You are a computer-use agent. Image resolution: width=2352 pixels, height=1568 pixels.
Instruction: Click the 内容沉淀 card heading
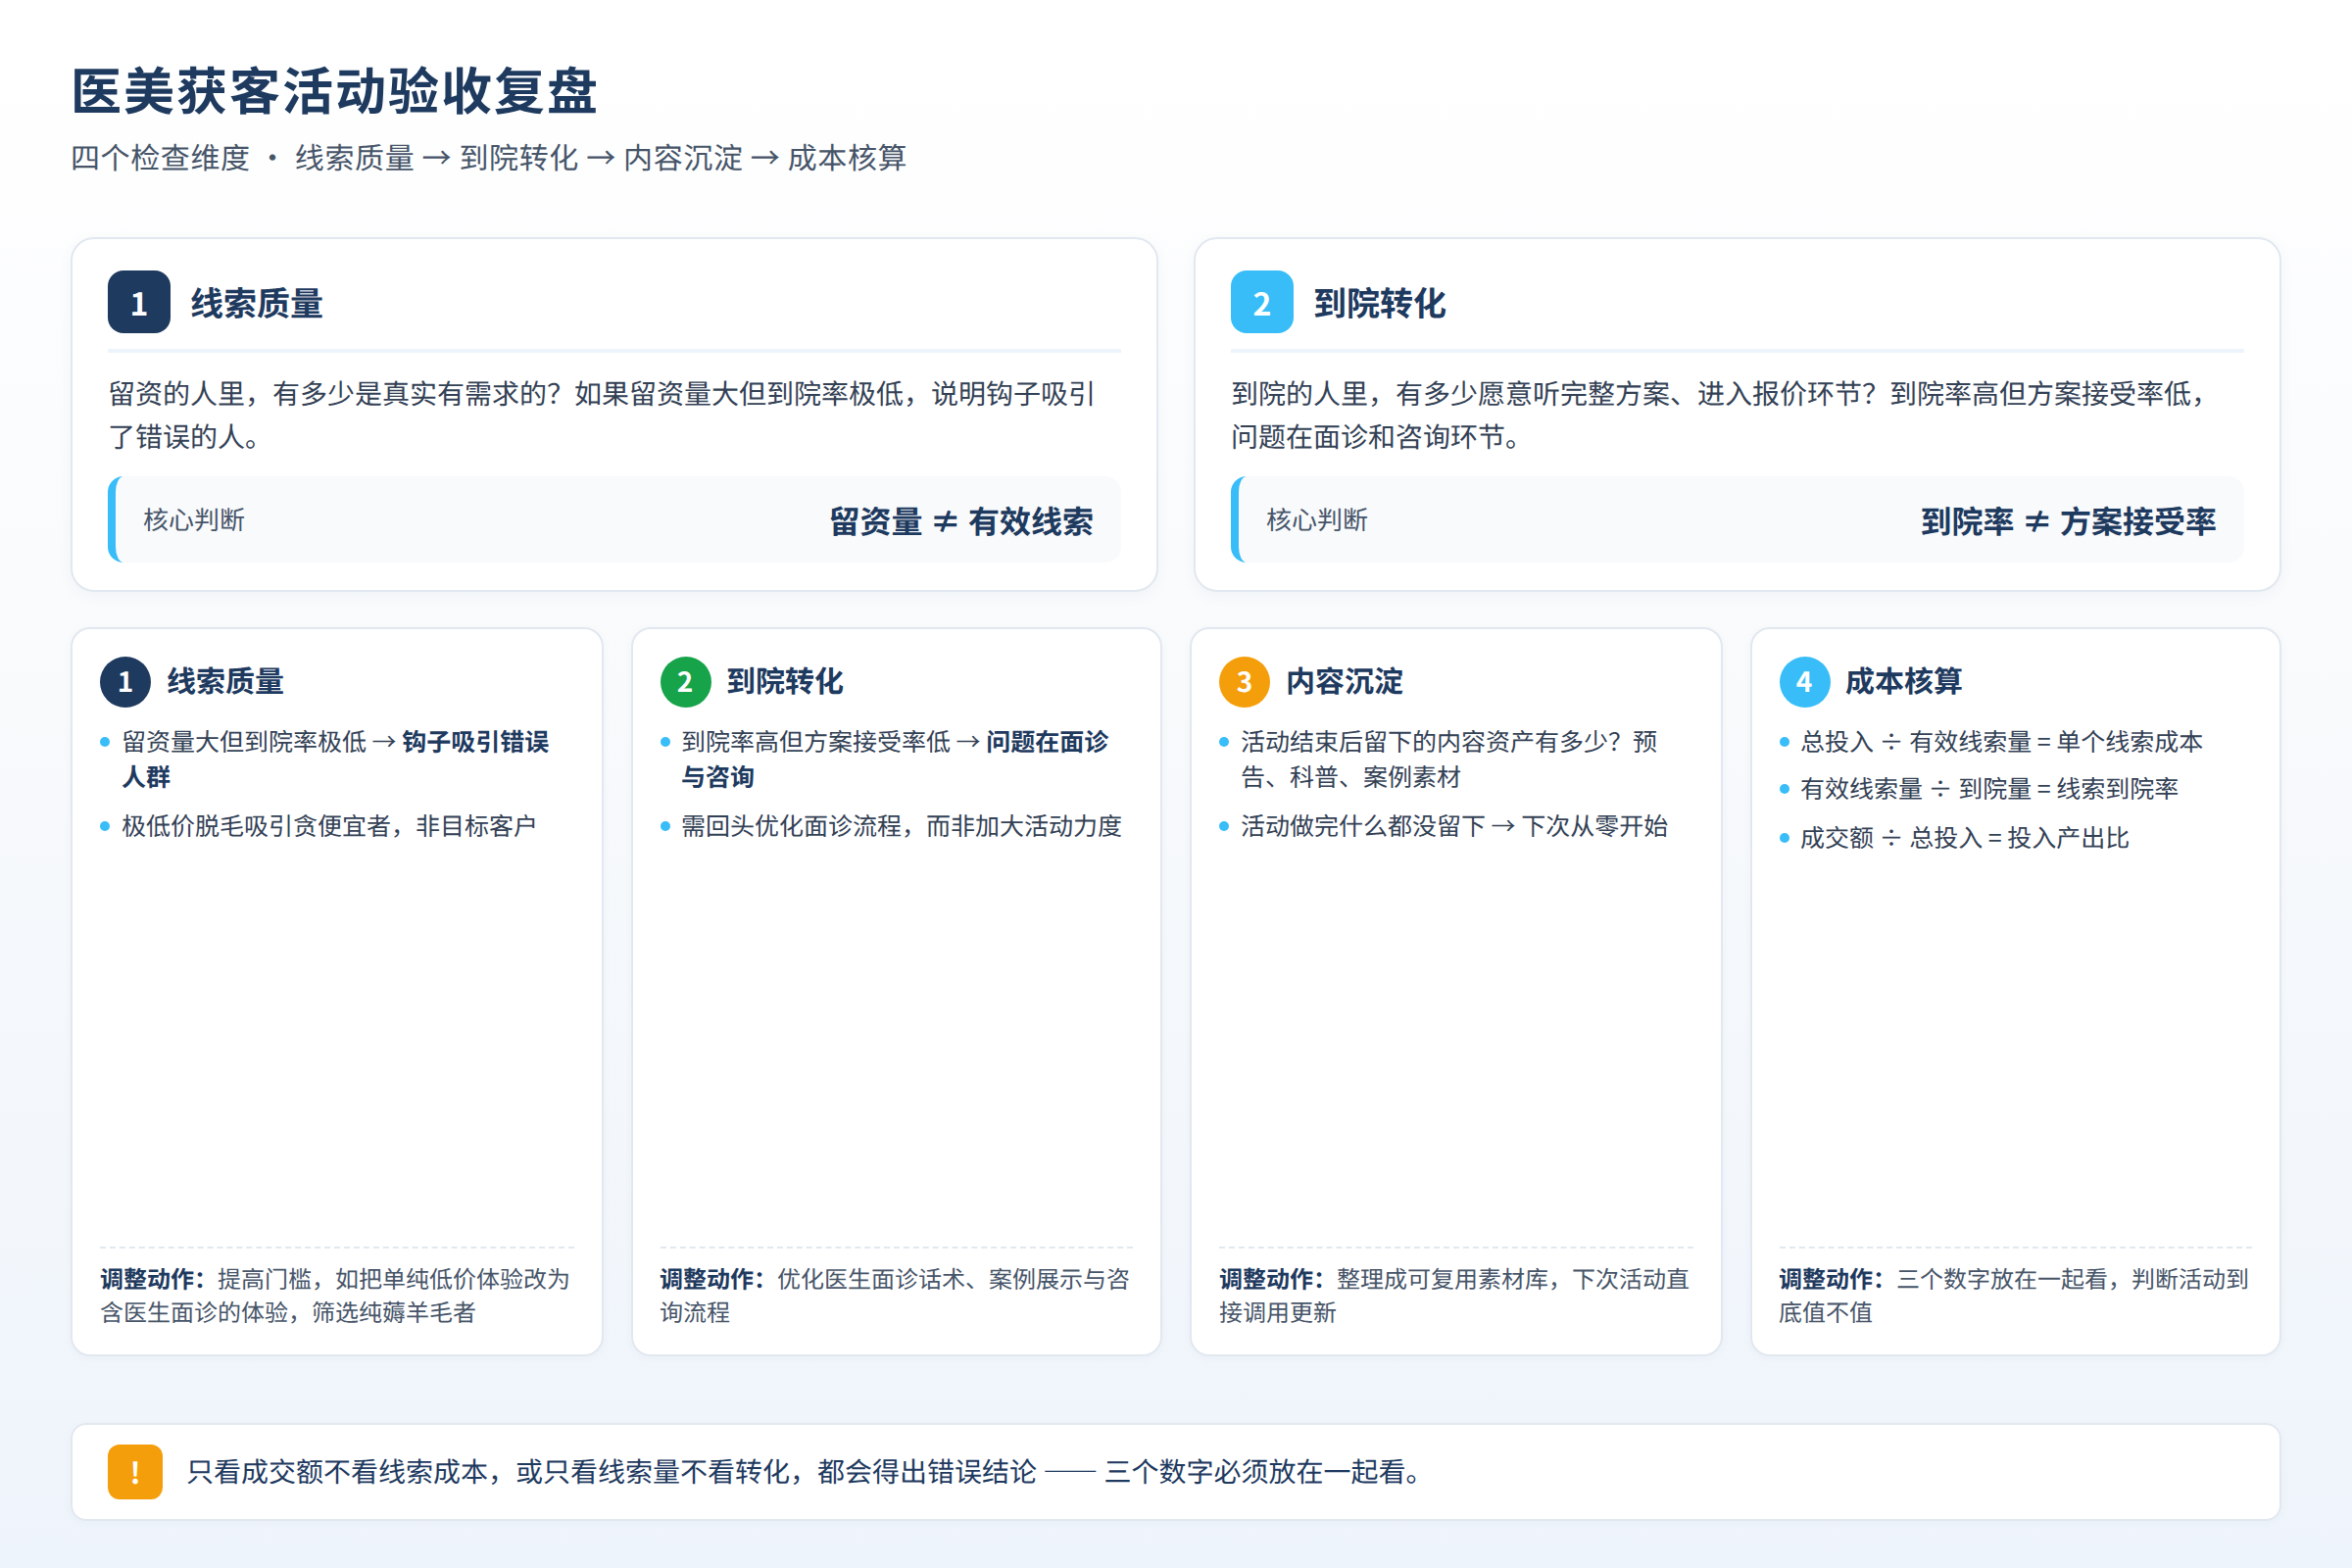click(1344, 682)
